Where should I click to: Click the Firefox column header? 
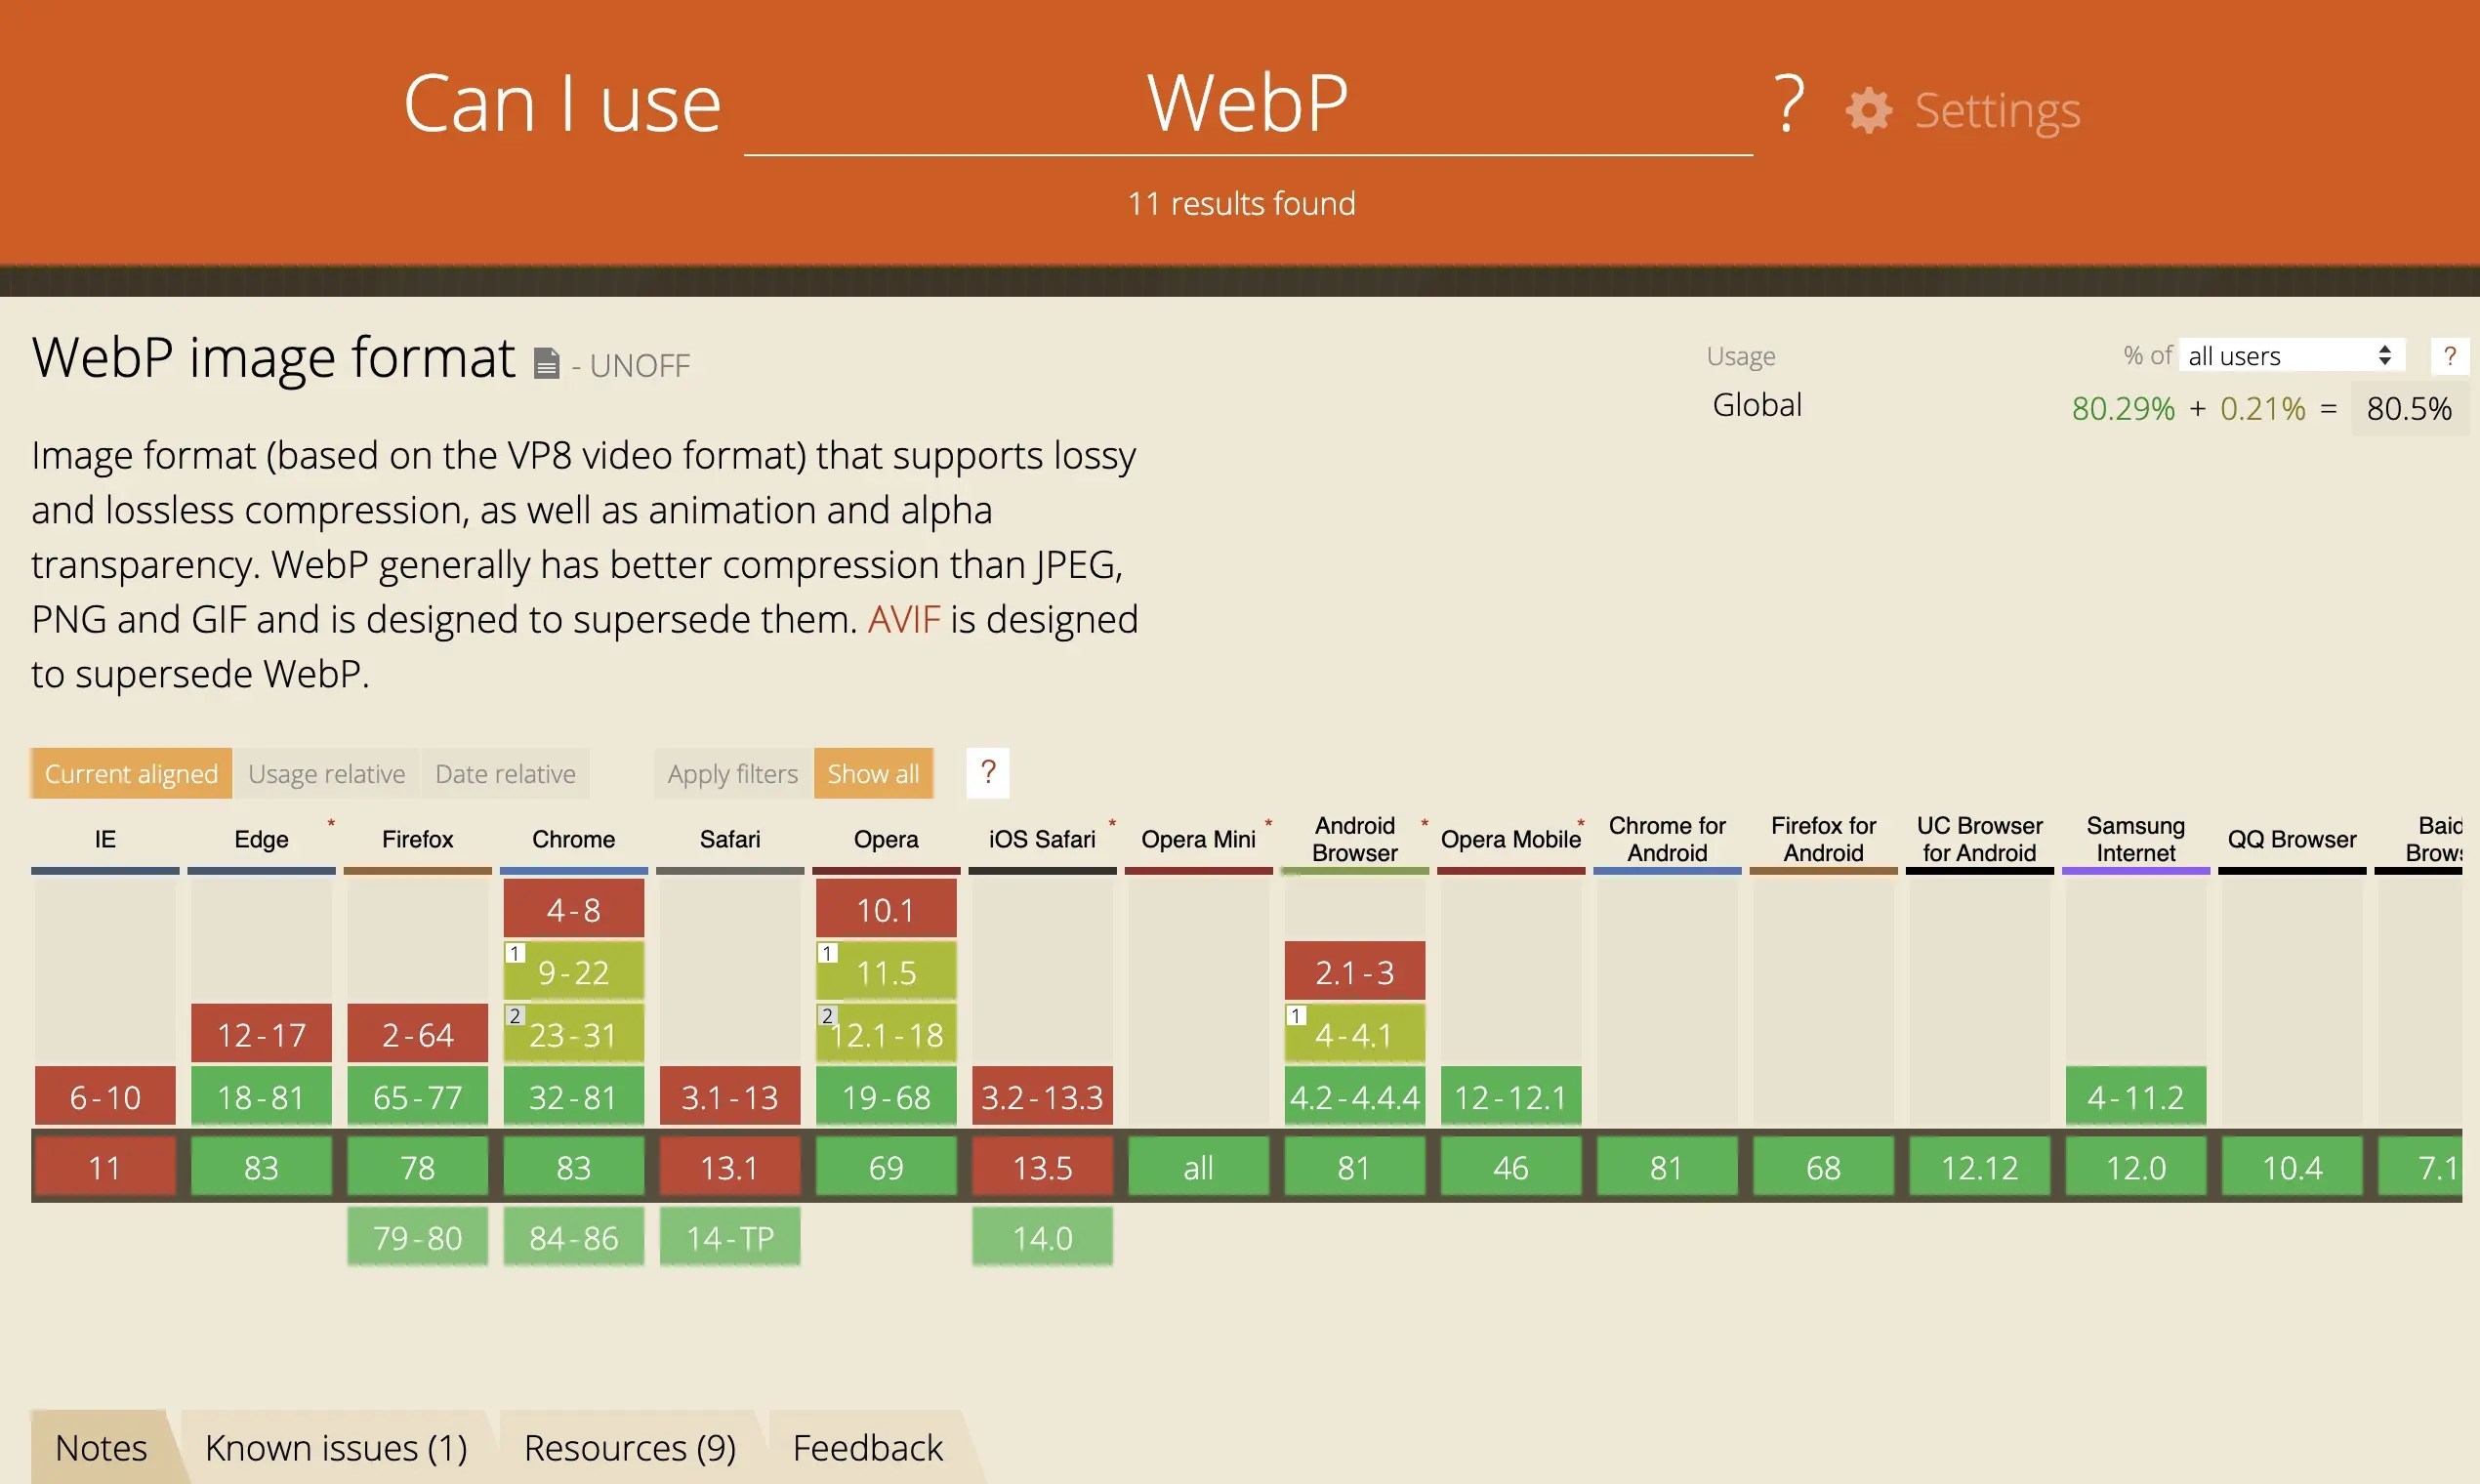coord(417,839)
